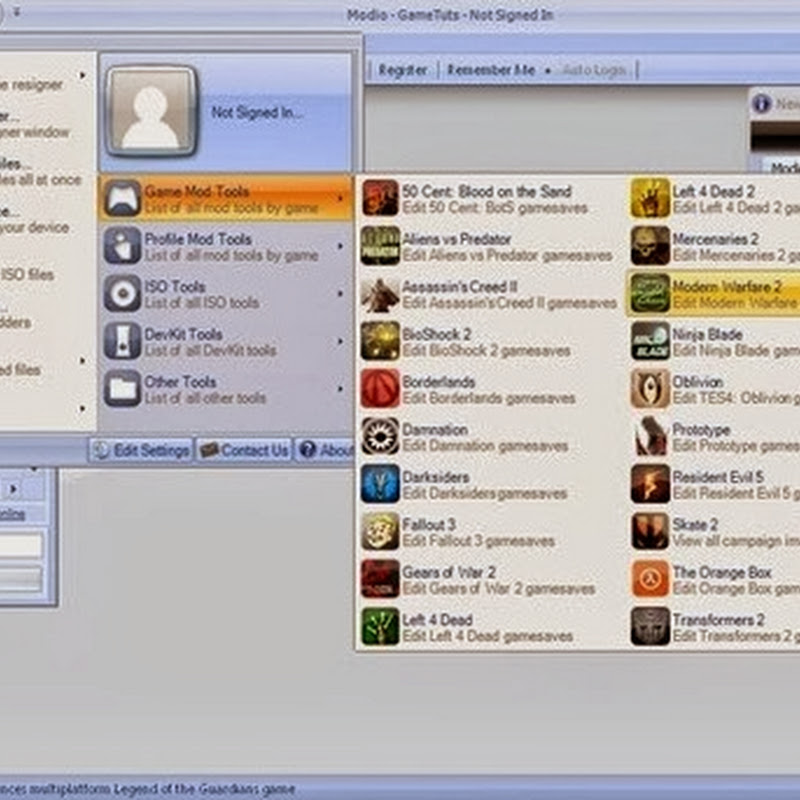This screenshot has height=800, width=800.
Task: Toggle the Auto Login option
Action: tap(594, 70)
